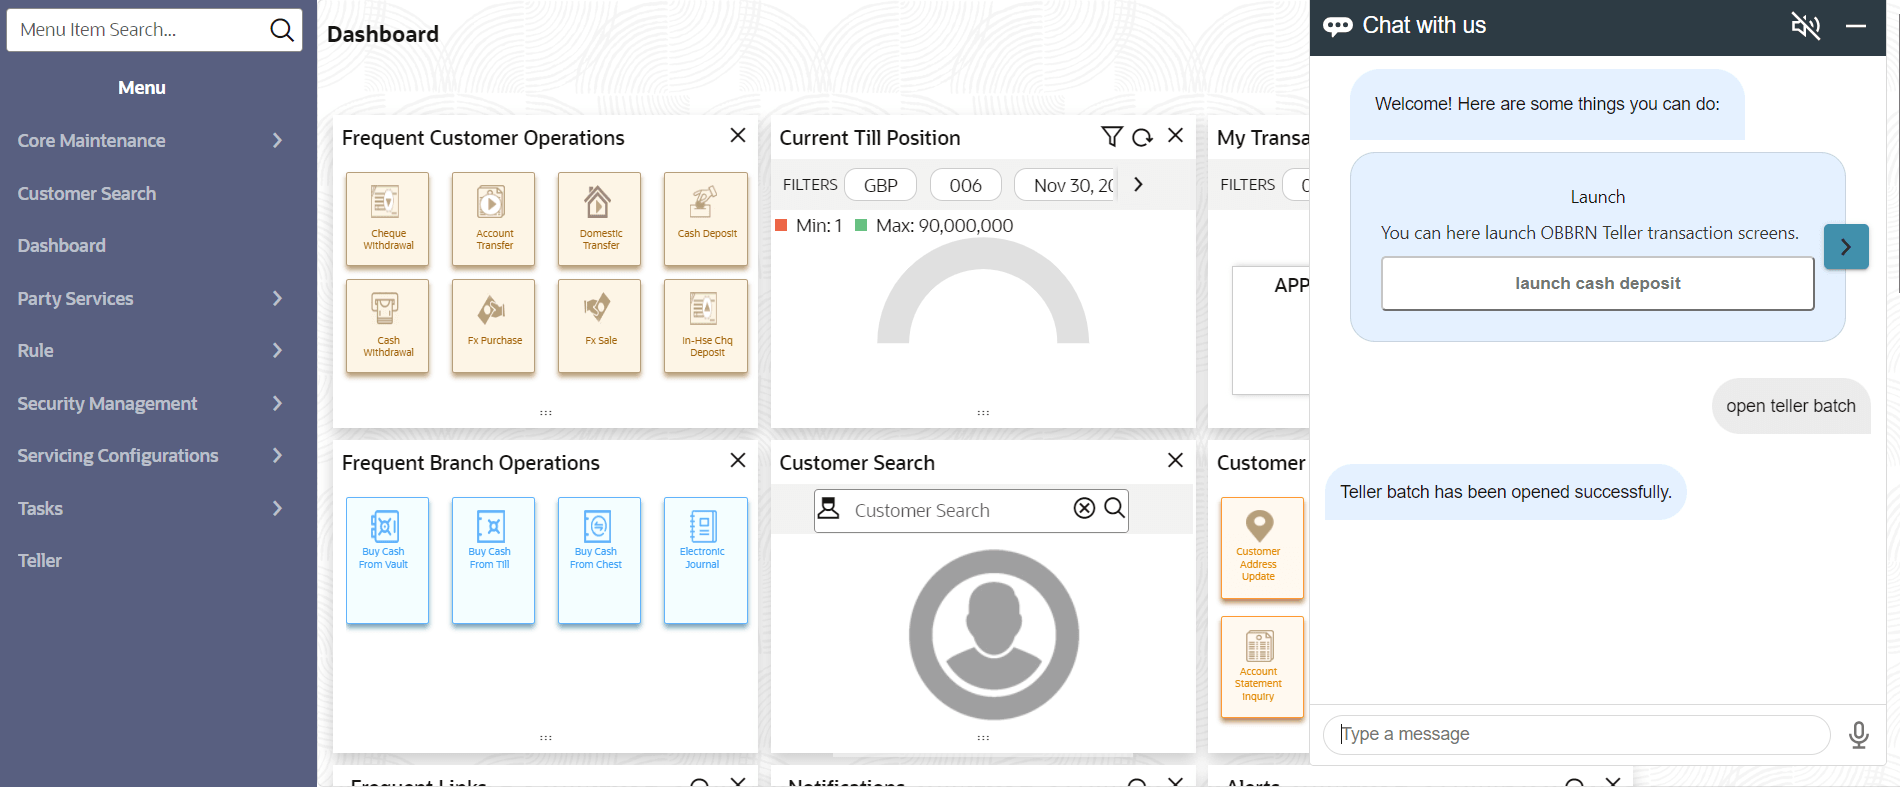Open Teller from the side menu
The height and width of the screenshot is (787, 1900).
tap(40, 561)
